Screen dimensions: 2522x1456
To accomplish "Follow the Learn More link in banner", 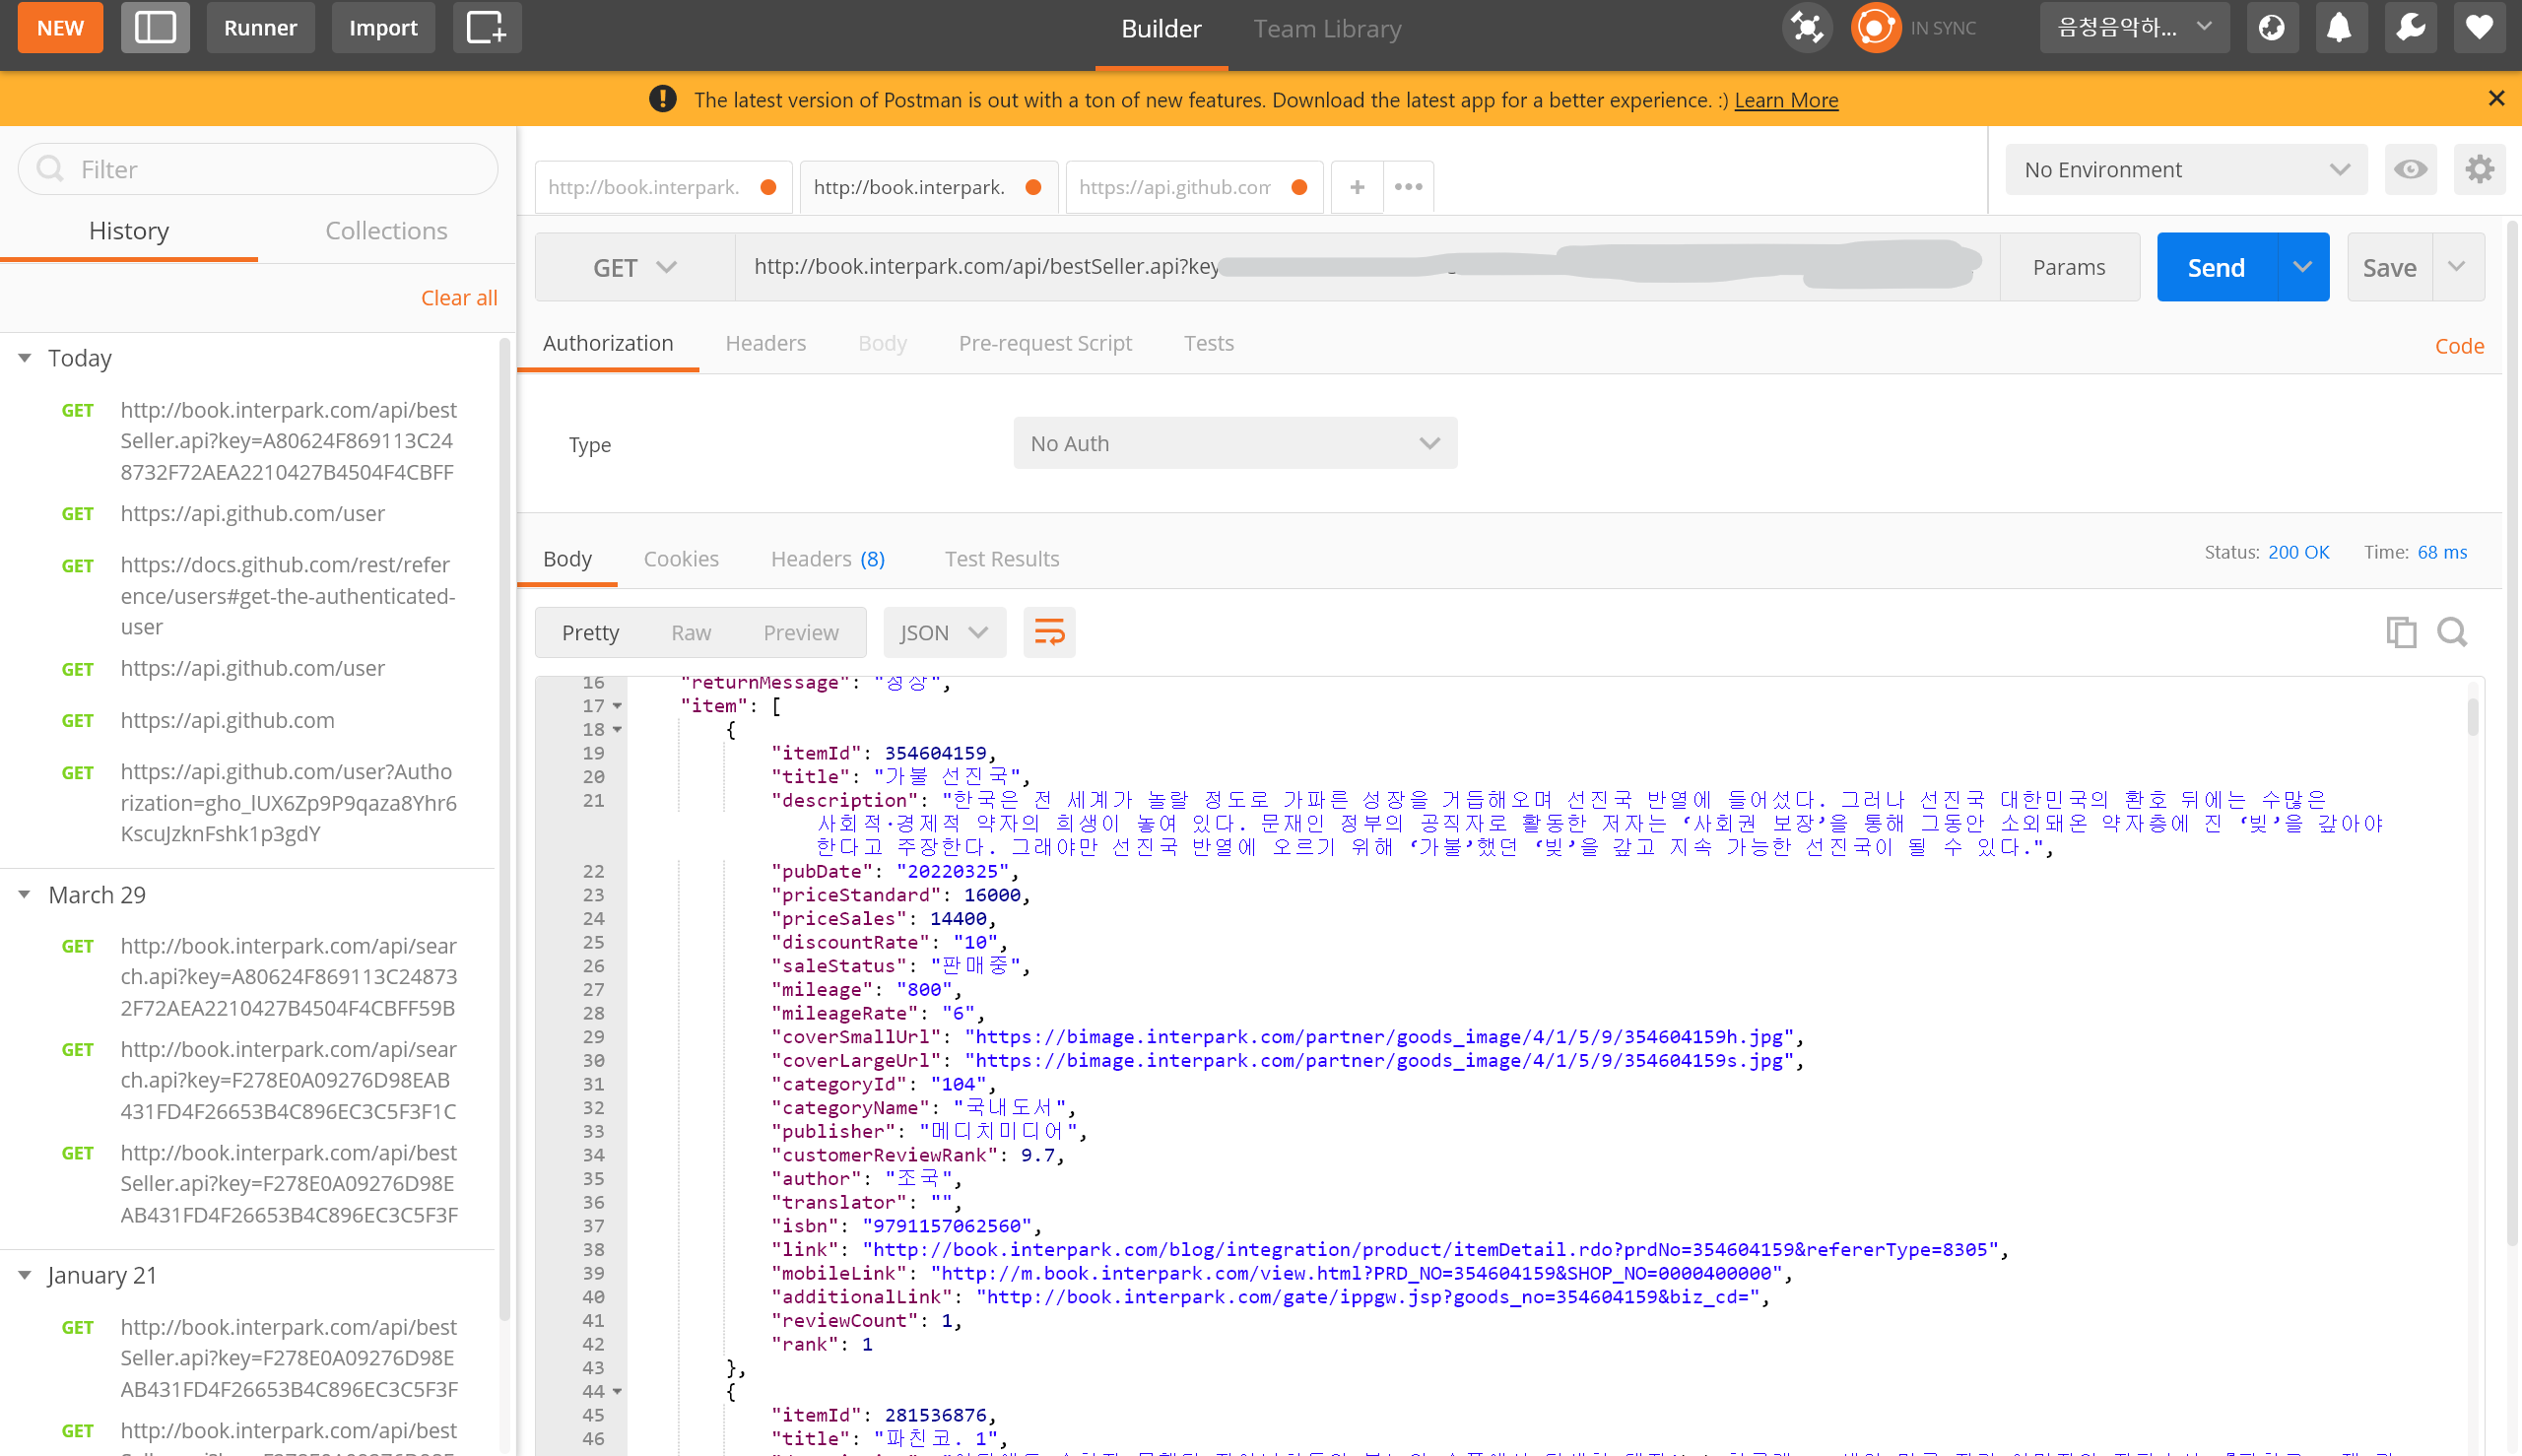I will pyautogui.click(x=1786, y=99).
